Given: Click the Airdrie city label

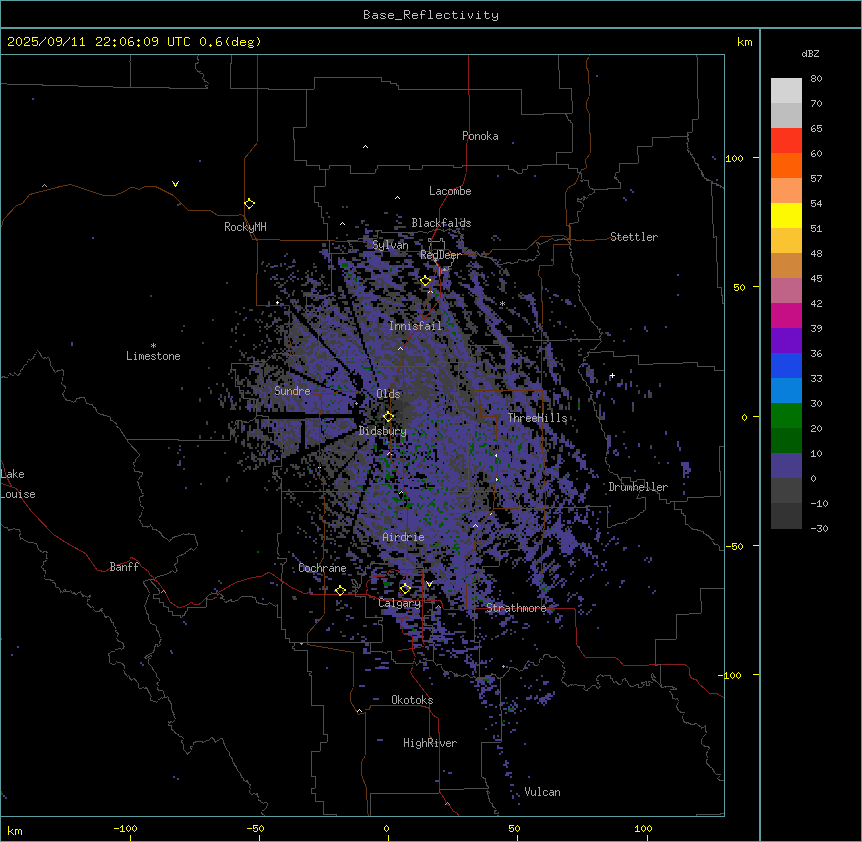Looking at the screenshot, I should click(404, 537).
